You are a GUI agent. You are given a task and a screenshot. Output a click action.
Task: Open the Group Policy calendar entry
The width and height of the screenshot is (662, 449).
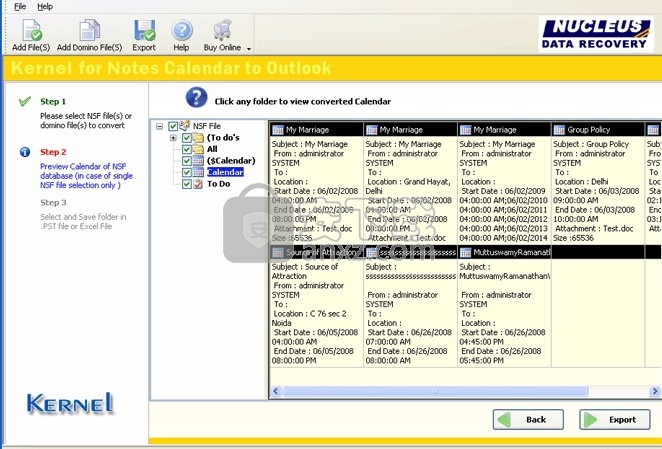597,182
